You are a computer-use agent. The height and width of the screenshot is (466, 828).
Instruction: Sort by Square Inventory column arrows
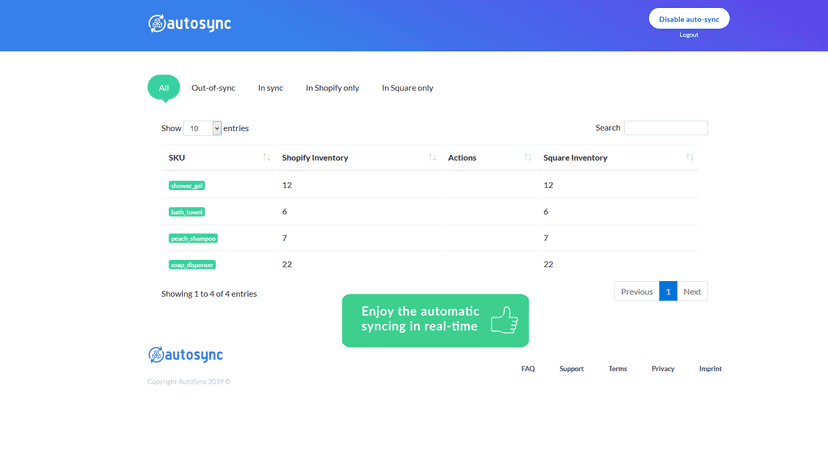(689, 157)
